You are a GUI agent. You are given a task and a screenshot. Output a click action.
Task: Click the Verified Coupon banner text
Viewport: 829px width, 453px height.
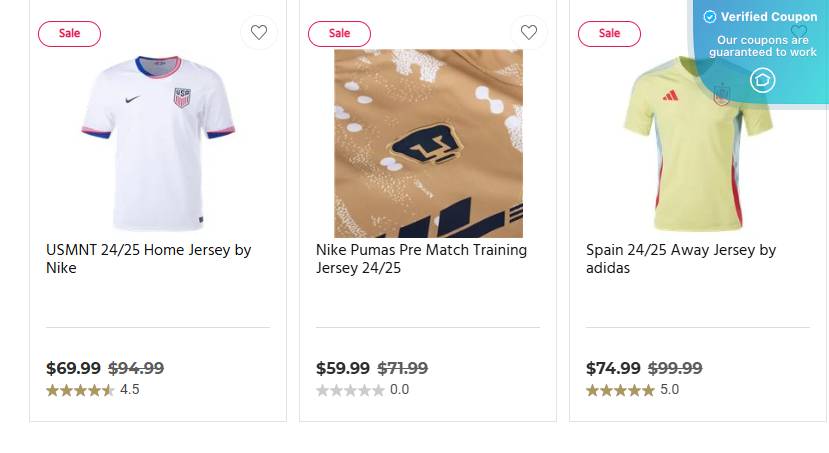click(768, 17)
